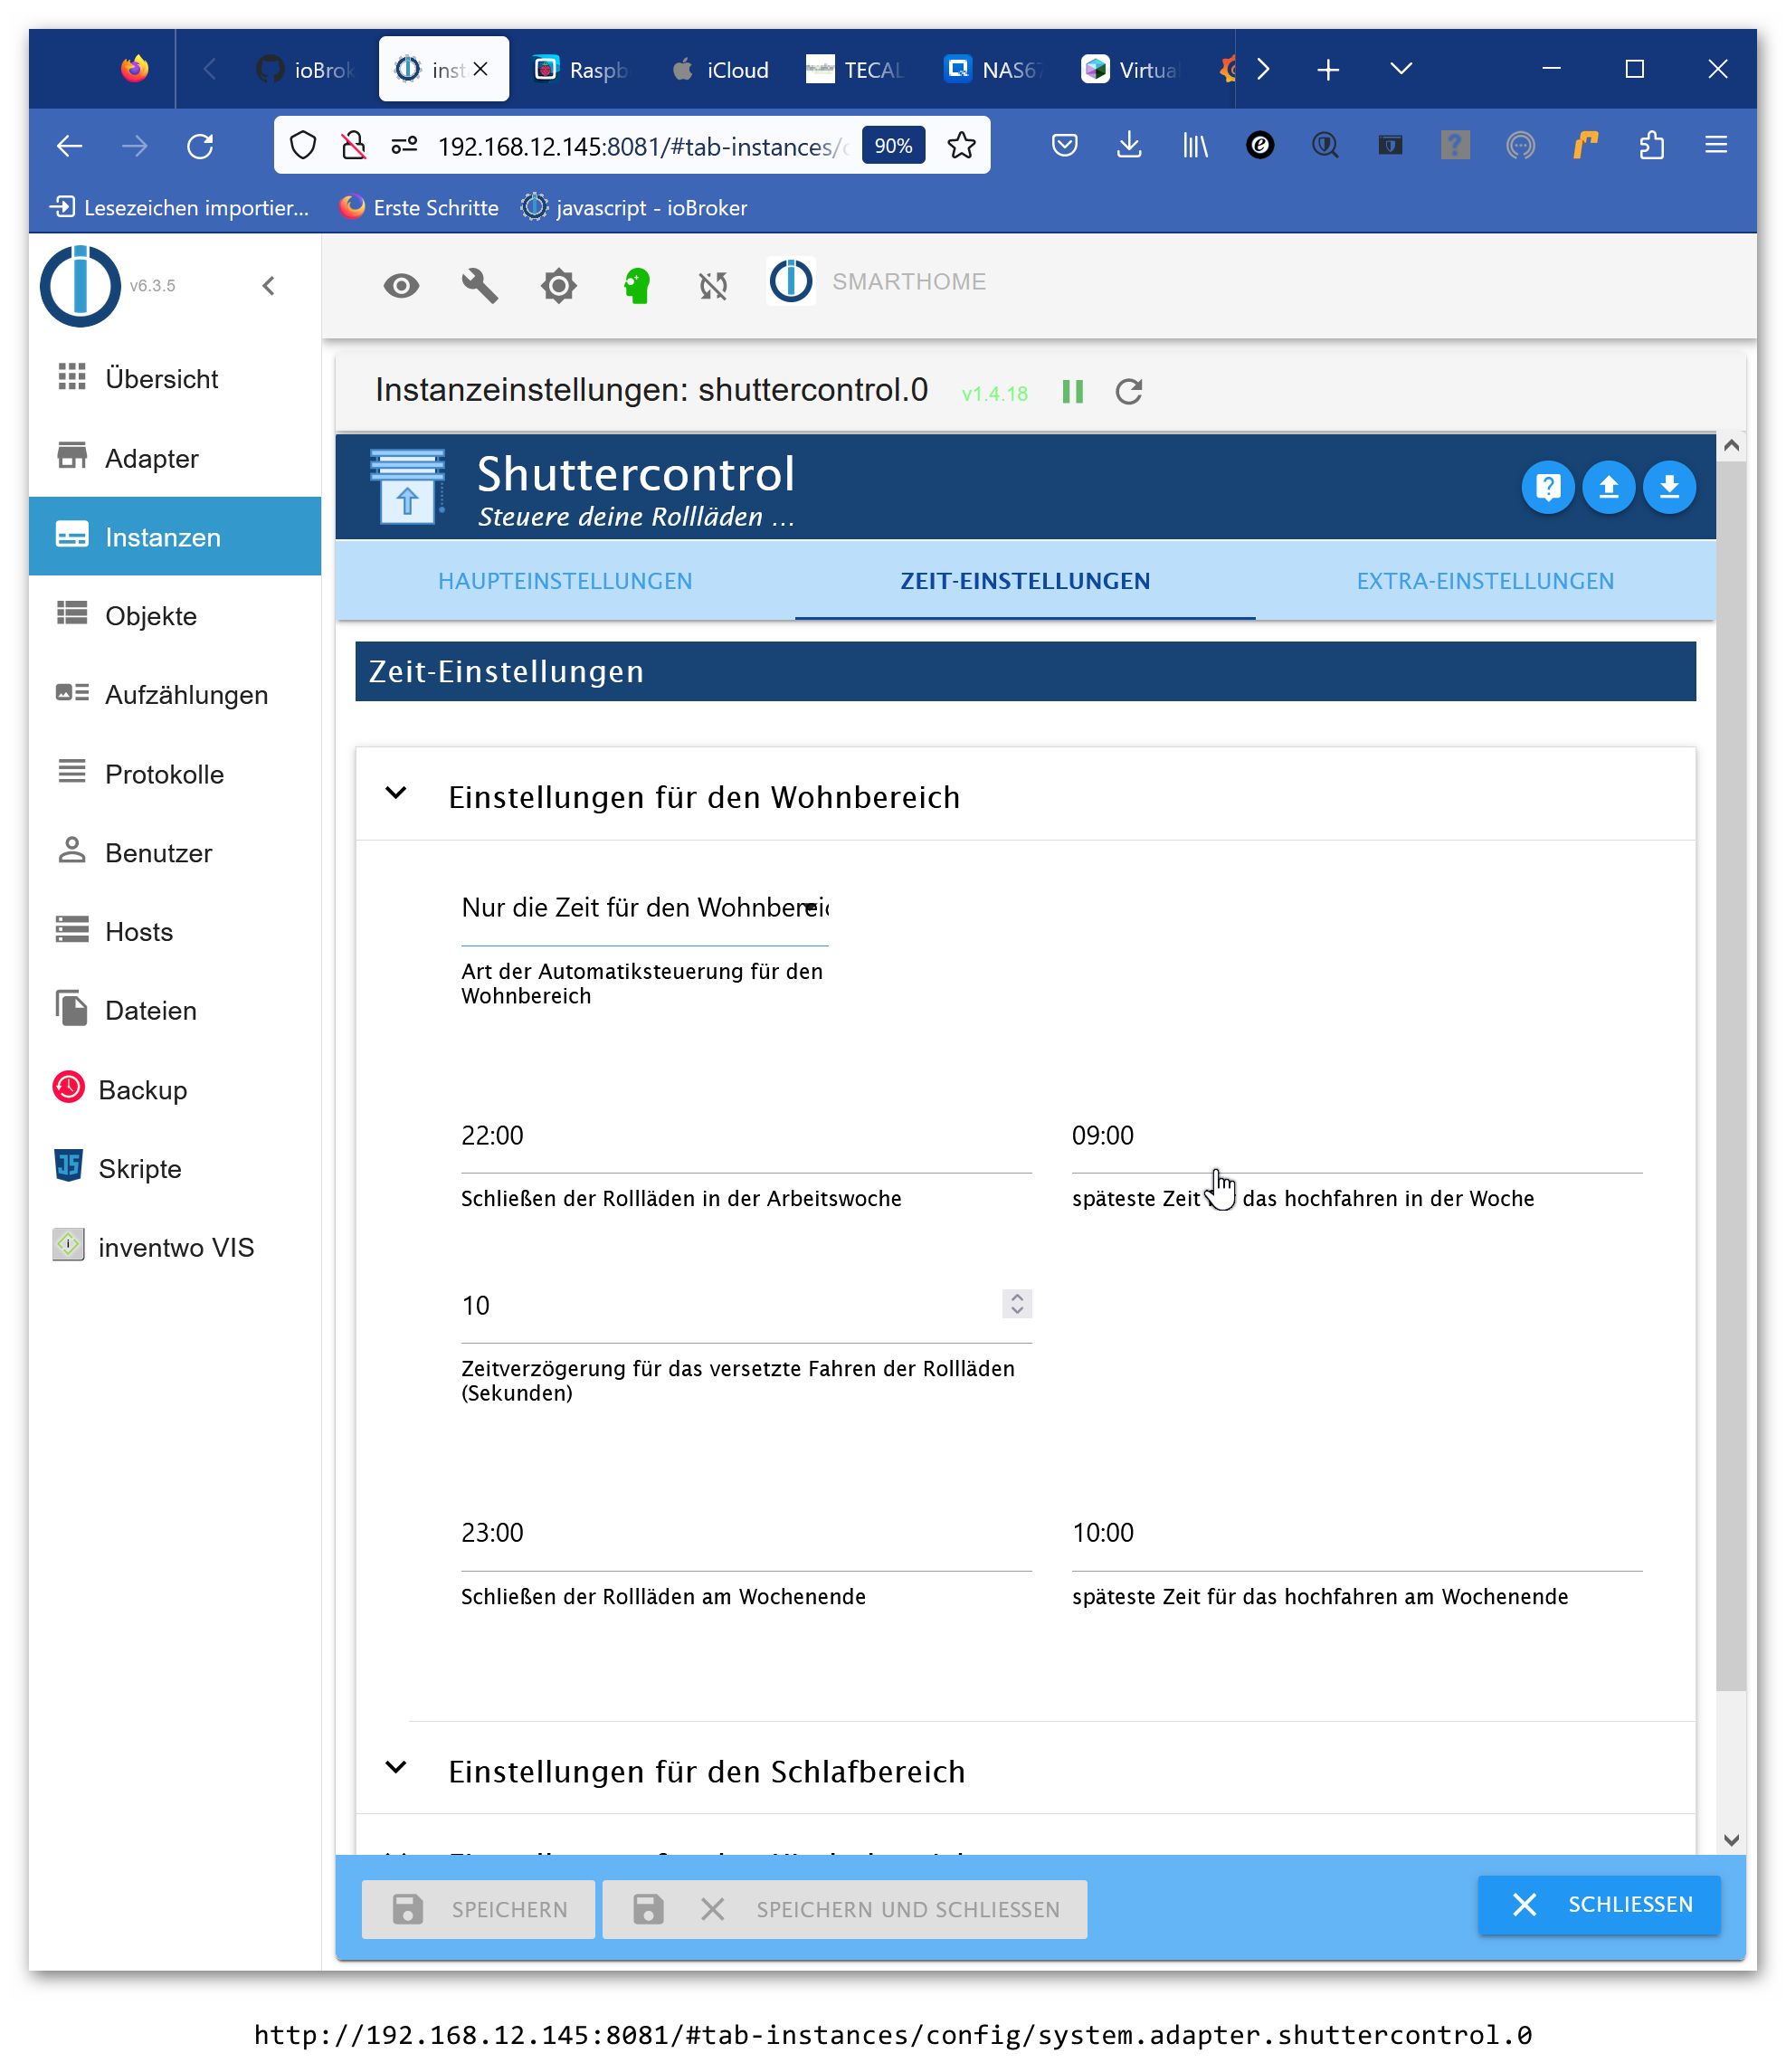Open Benutzer management

click(175, 852)
